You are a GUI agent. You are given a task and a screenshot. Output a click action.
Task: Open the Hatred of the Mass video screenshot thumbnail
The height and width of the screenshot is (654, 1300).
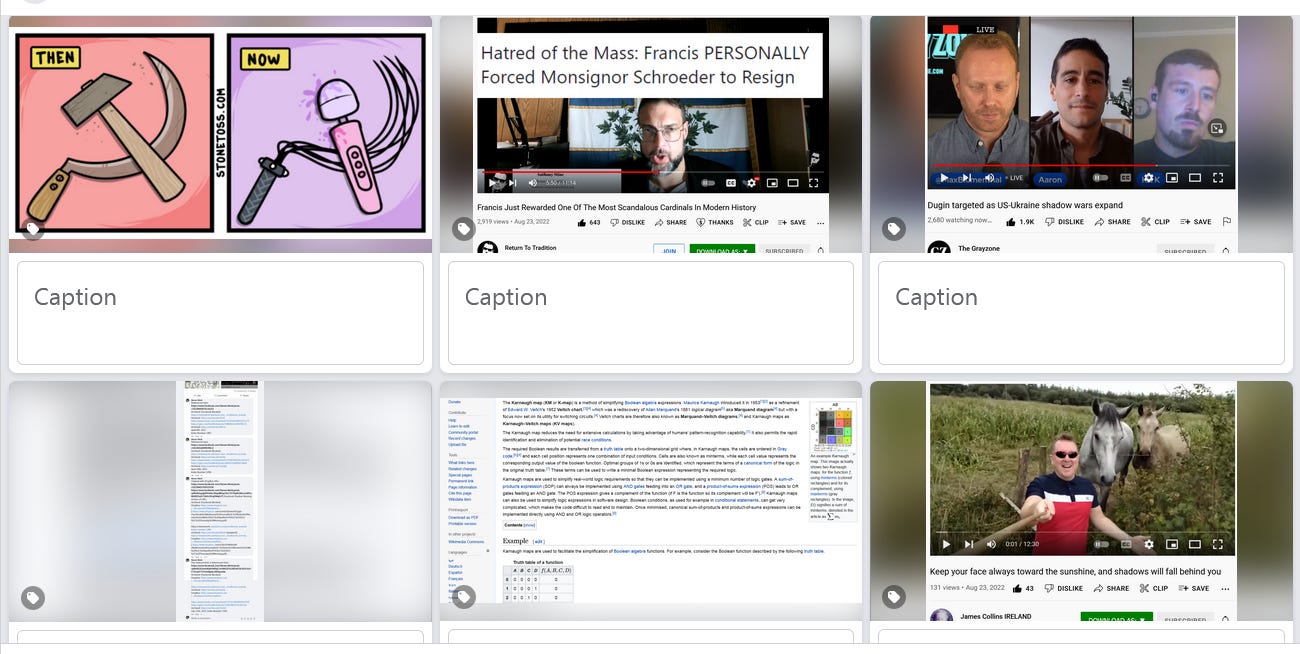point(651,134)
